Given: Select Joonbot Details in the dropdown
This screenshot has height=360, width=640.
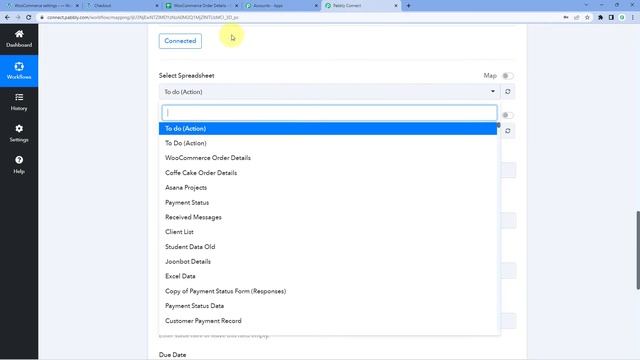Looking at the screenshot, I should pyautogui.click(x=328, y=262).
